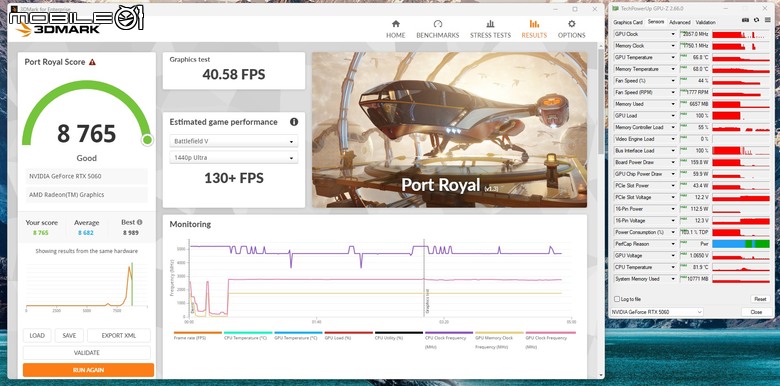Open GPU Clock sensor dropdown arrow
The height and width of the screenshot is (386, 780).
pos(673,34)
